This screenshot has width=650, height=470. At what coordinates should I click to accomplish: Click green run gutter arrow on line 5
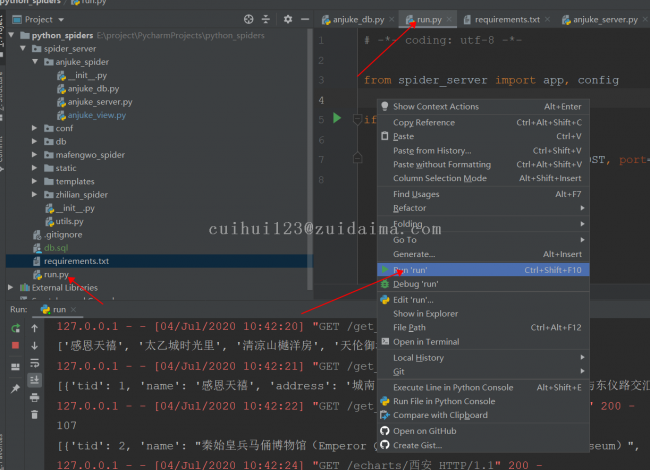pyautogui.click(x=337, y=119)
